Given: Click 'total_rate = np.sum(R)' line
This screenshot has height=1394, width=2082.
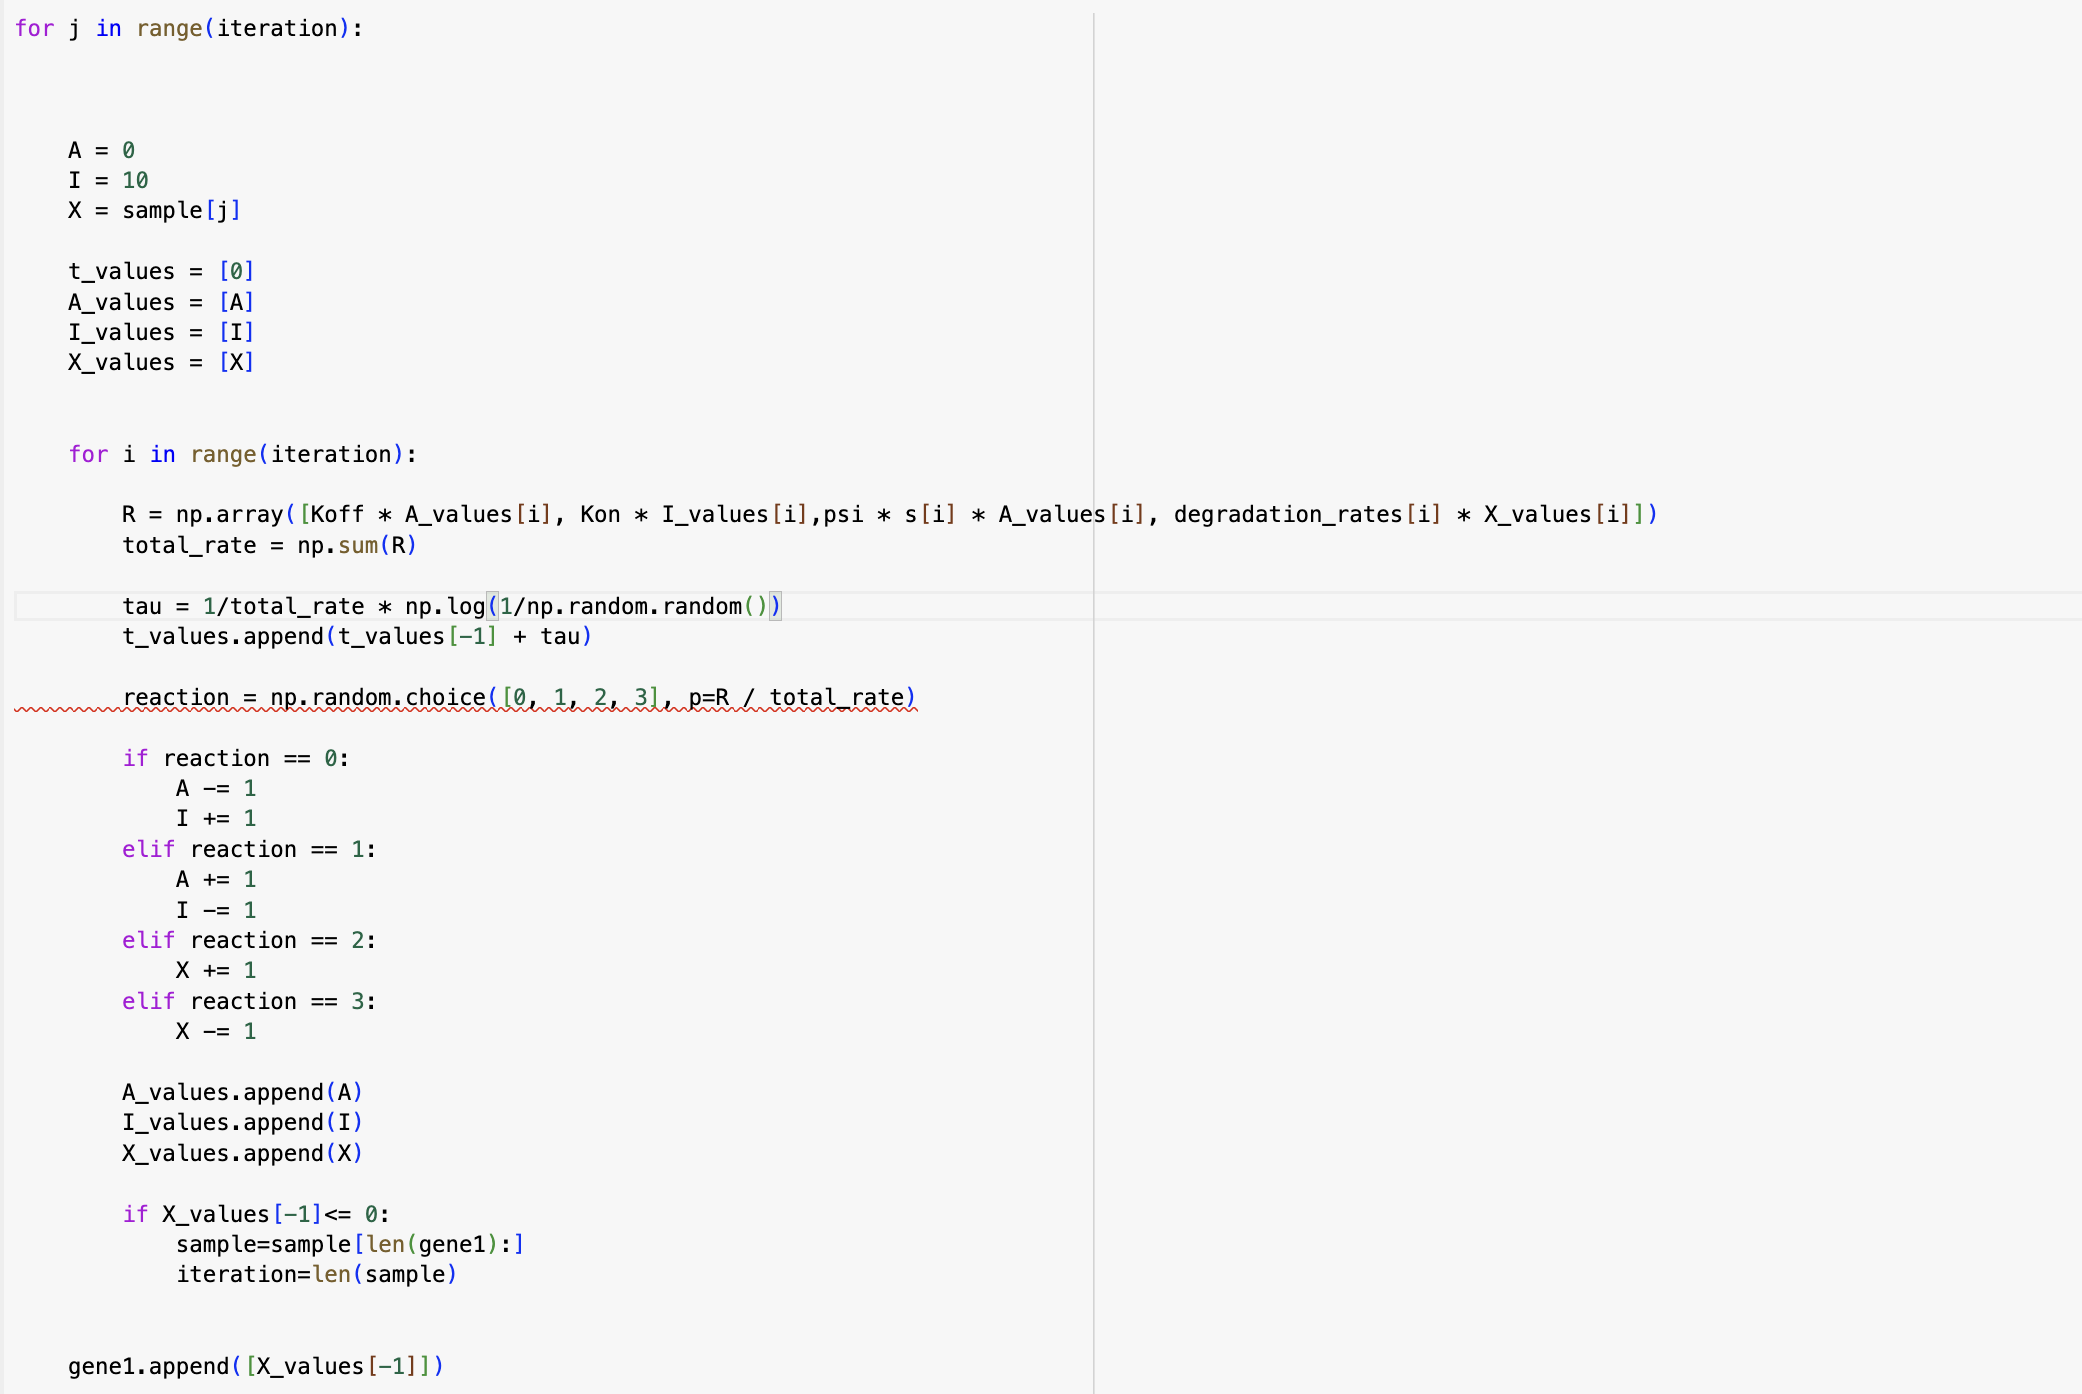Looking at the screenshot, I should coord(268,545).
